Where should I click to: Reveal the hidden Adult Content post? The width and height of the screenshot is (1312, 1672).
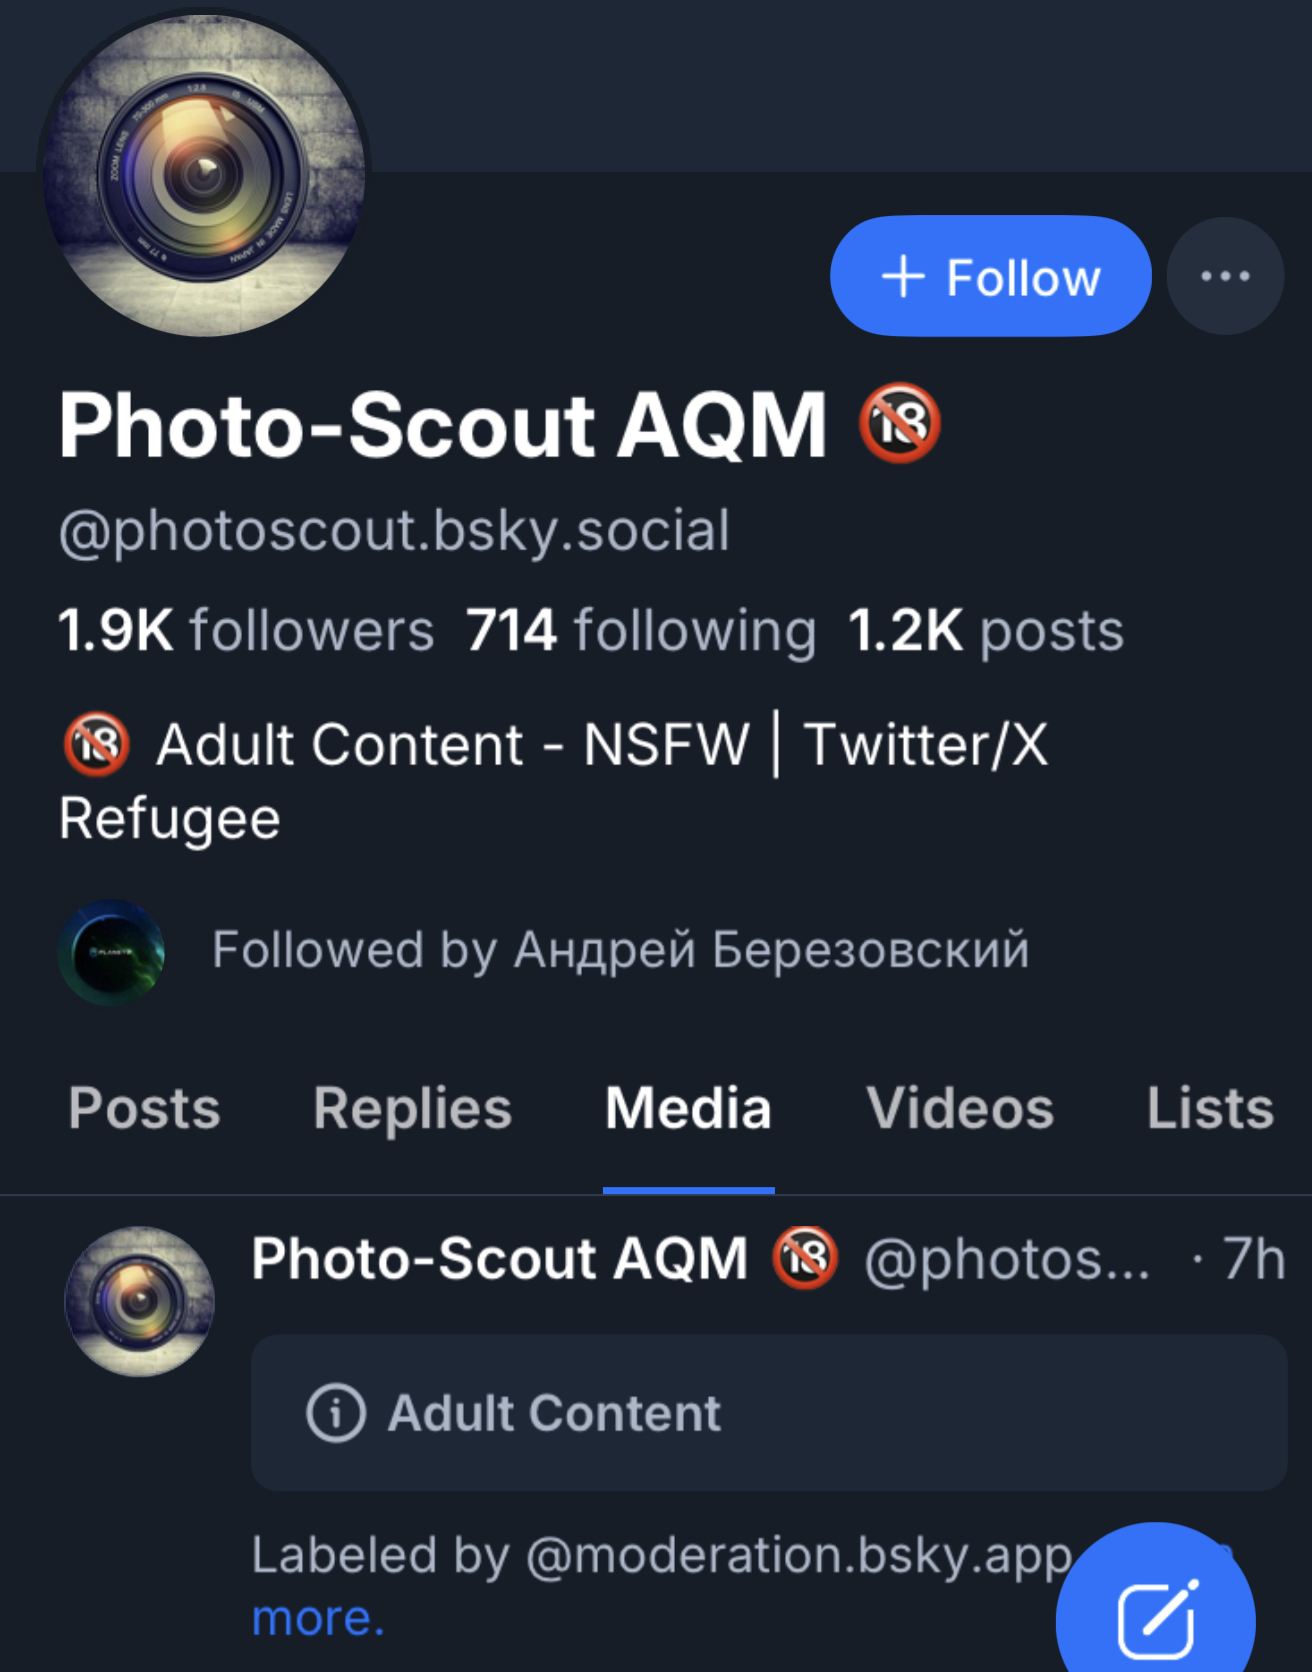pyautogui.click(x=768, y=1413)
